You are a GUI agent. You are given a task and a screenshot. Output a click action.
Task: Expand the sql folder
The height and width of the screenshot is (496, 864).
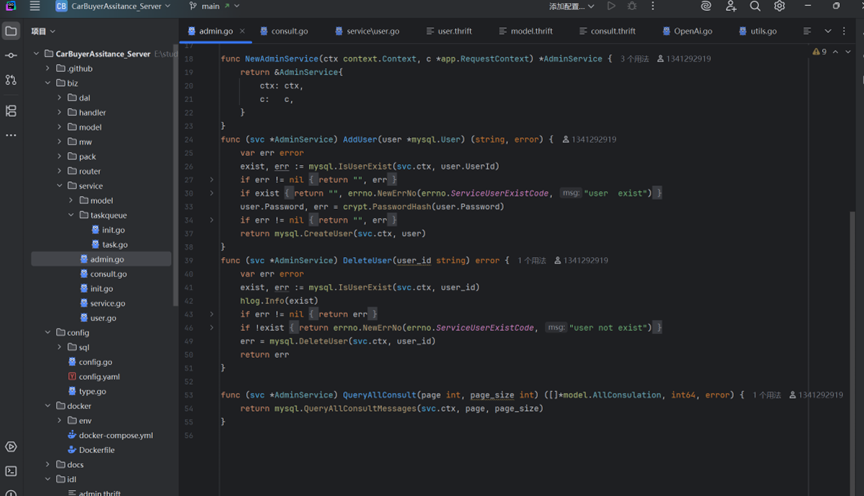point(59,347)
